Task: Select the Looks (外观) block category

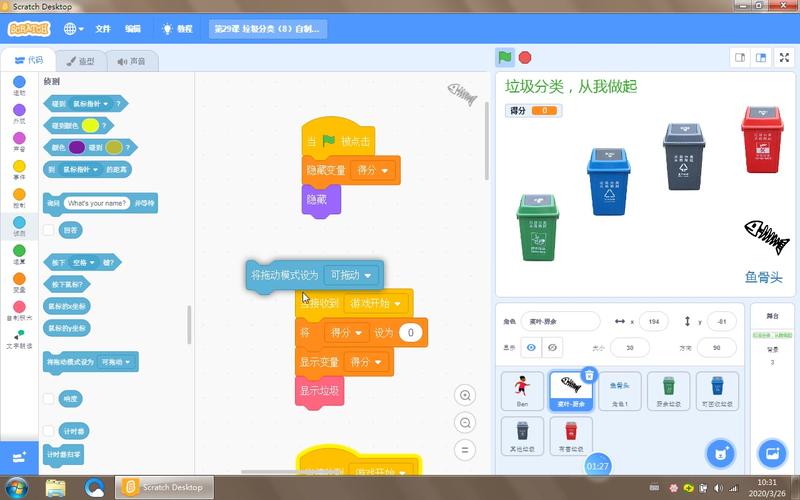Action: coord(19,114)
